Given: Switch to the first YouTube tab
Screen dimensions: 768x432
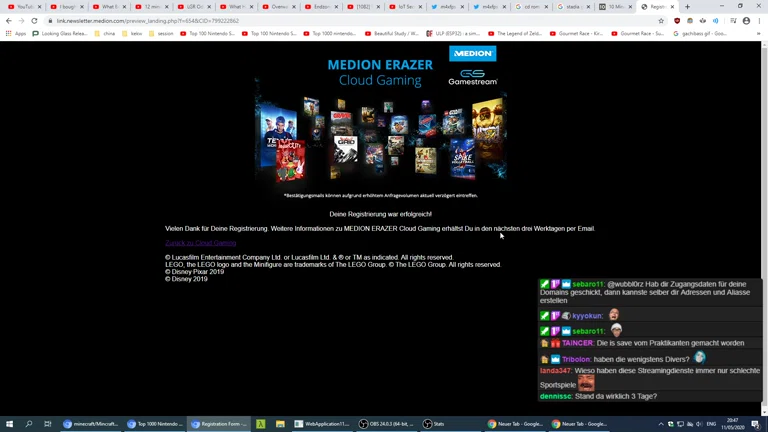Looking at the screenshot, I should tap(24, 7).
